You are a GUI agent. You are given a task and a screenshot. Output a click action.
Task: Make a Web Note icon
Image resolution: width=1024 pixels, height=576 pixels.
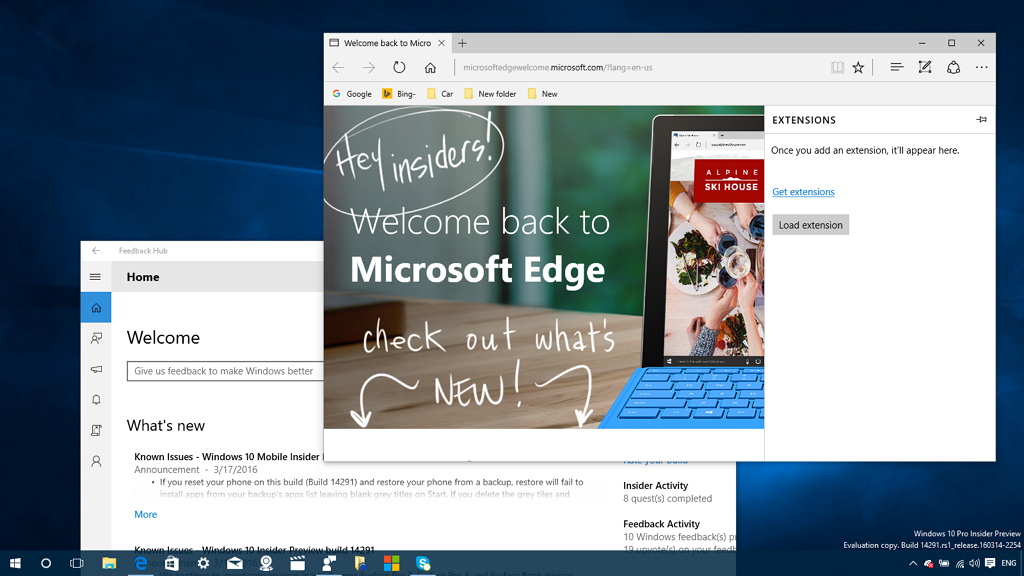click(925, 67)
